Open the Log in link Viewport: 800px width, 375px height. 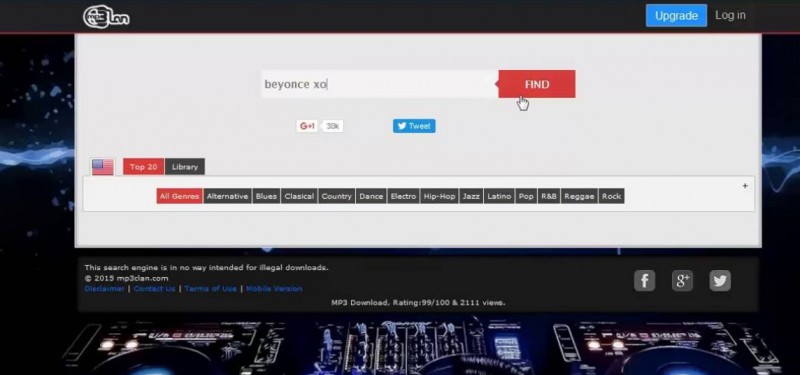(x=730, y=15)
